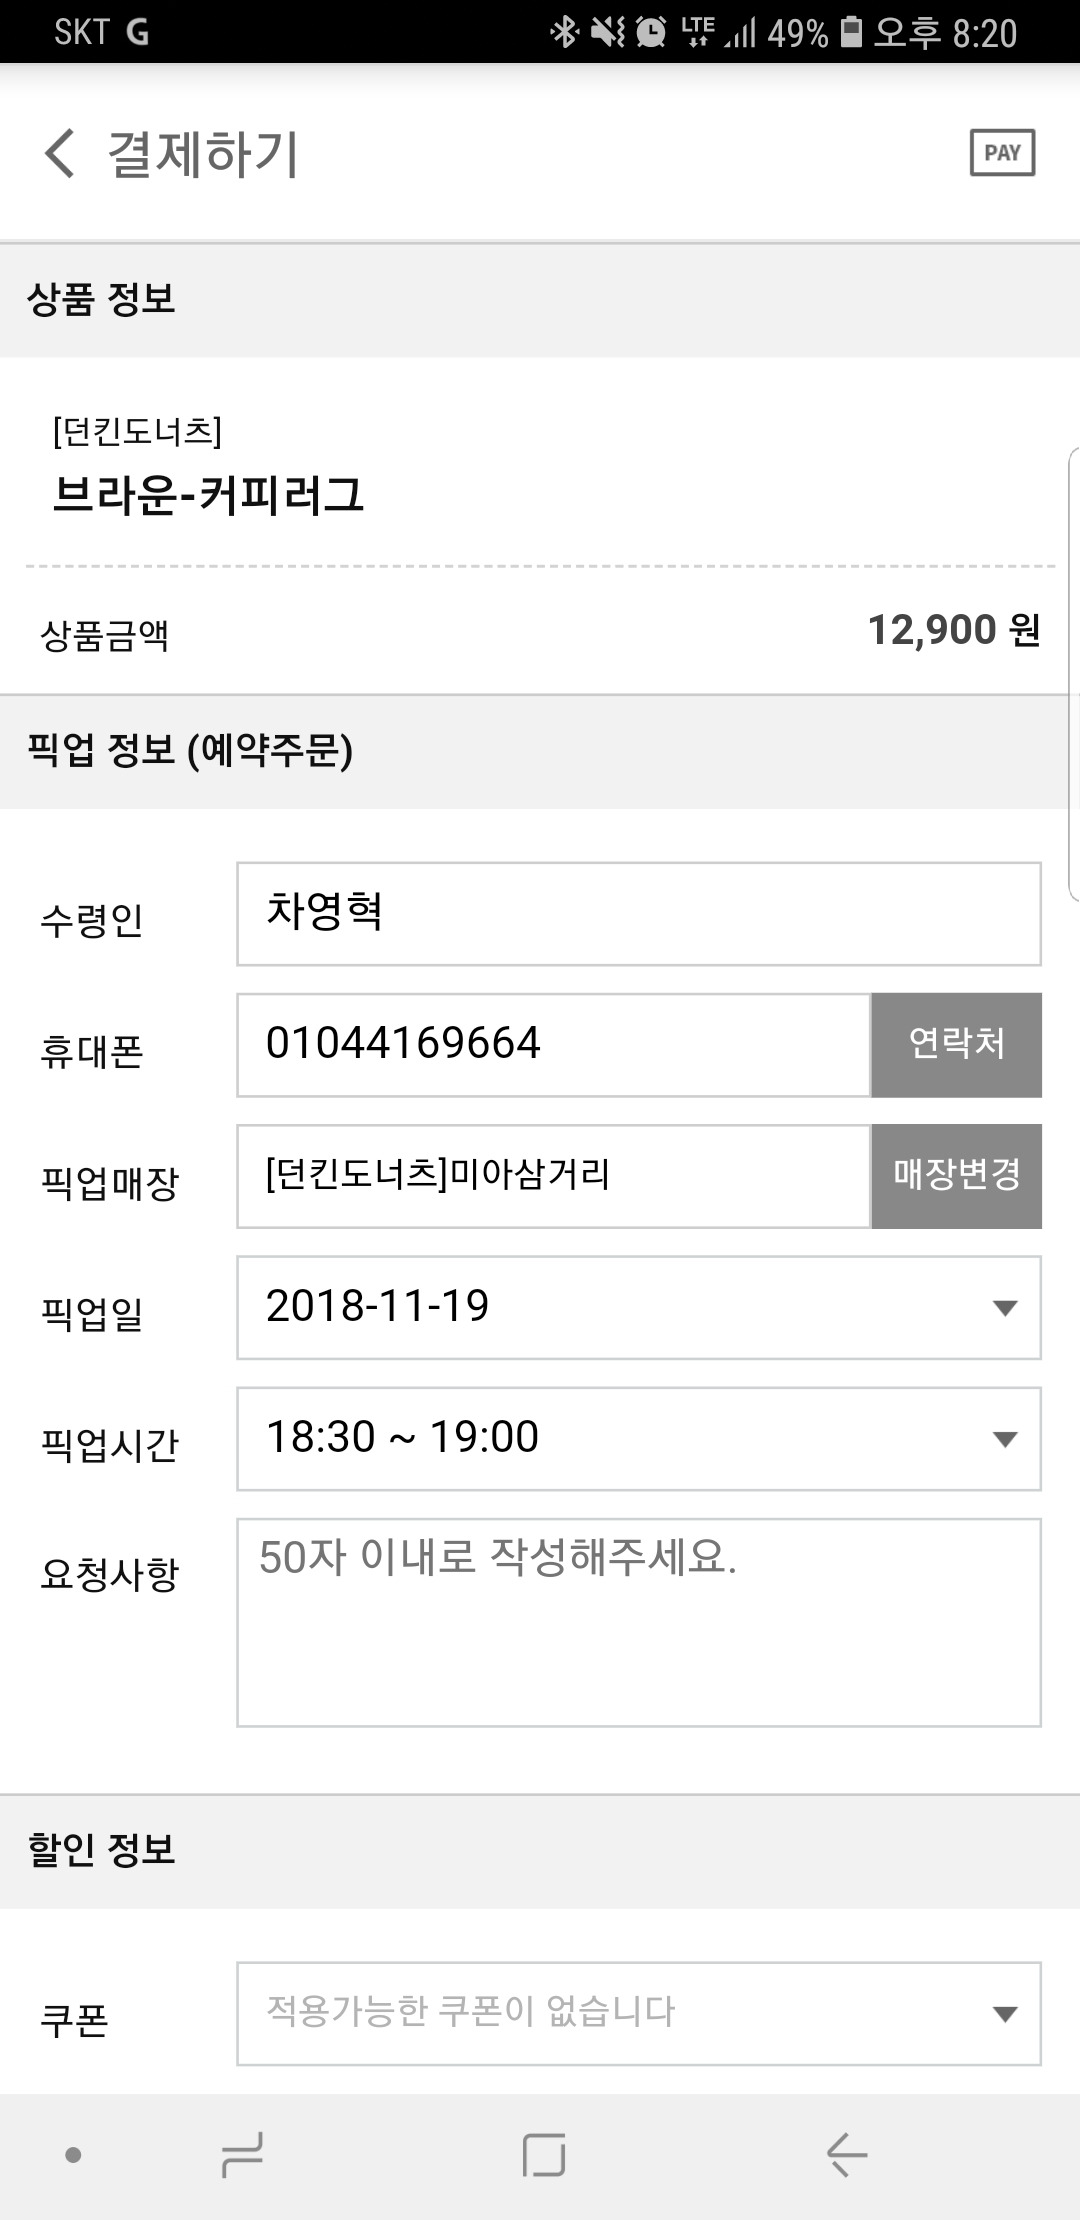The image size is (1080, 2220).
Task: Tap the scrollbar handle on right edge
Action: [x=1074, y=675]
